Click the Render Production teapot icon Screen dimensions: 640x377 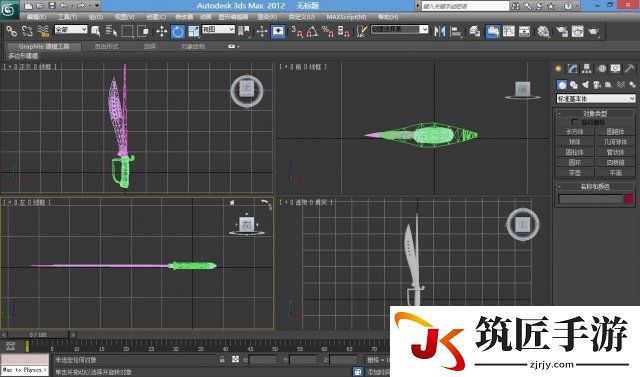click(x=593, y=31)
